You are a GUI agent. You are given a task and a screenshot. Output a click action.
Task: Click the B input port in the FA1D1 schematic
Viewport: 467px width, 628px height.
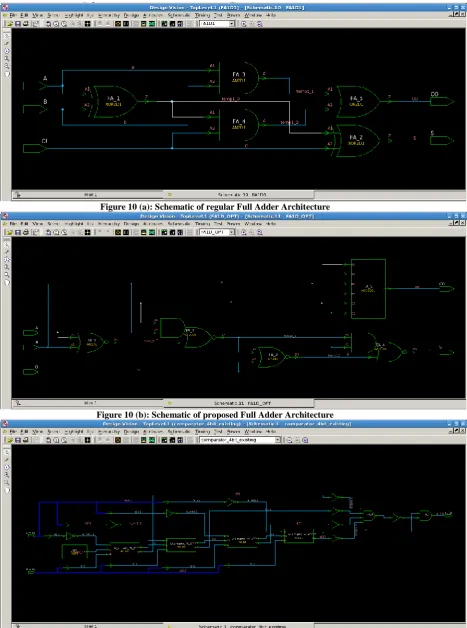coord(34,109)
